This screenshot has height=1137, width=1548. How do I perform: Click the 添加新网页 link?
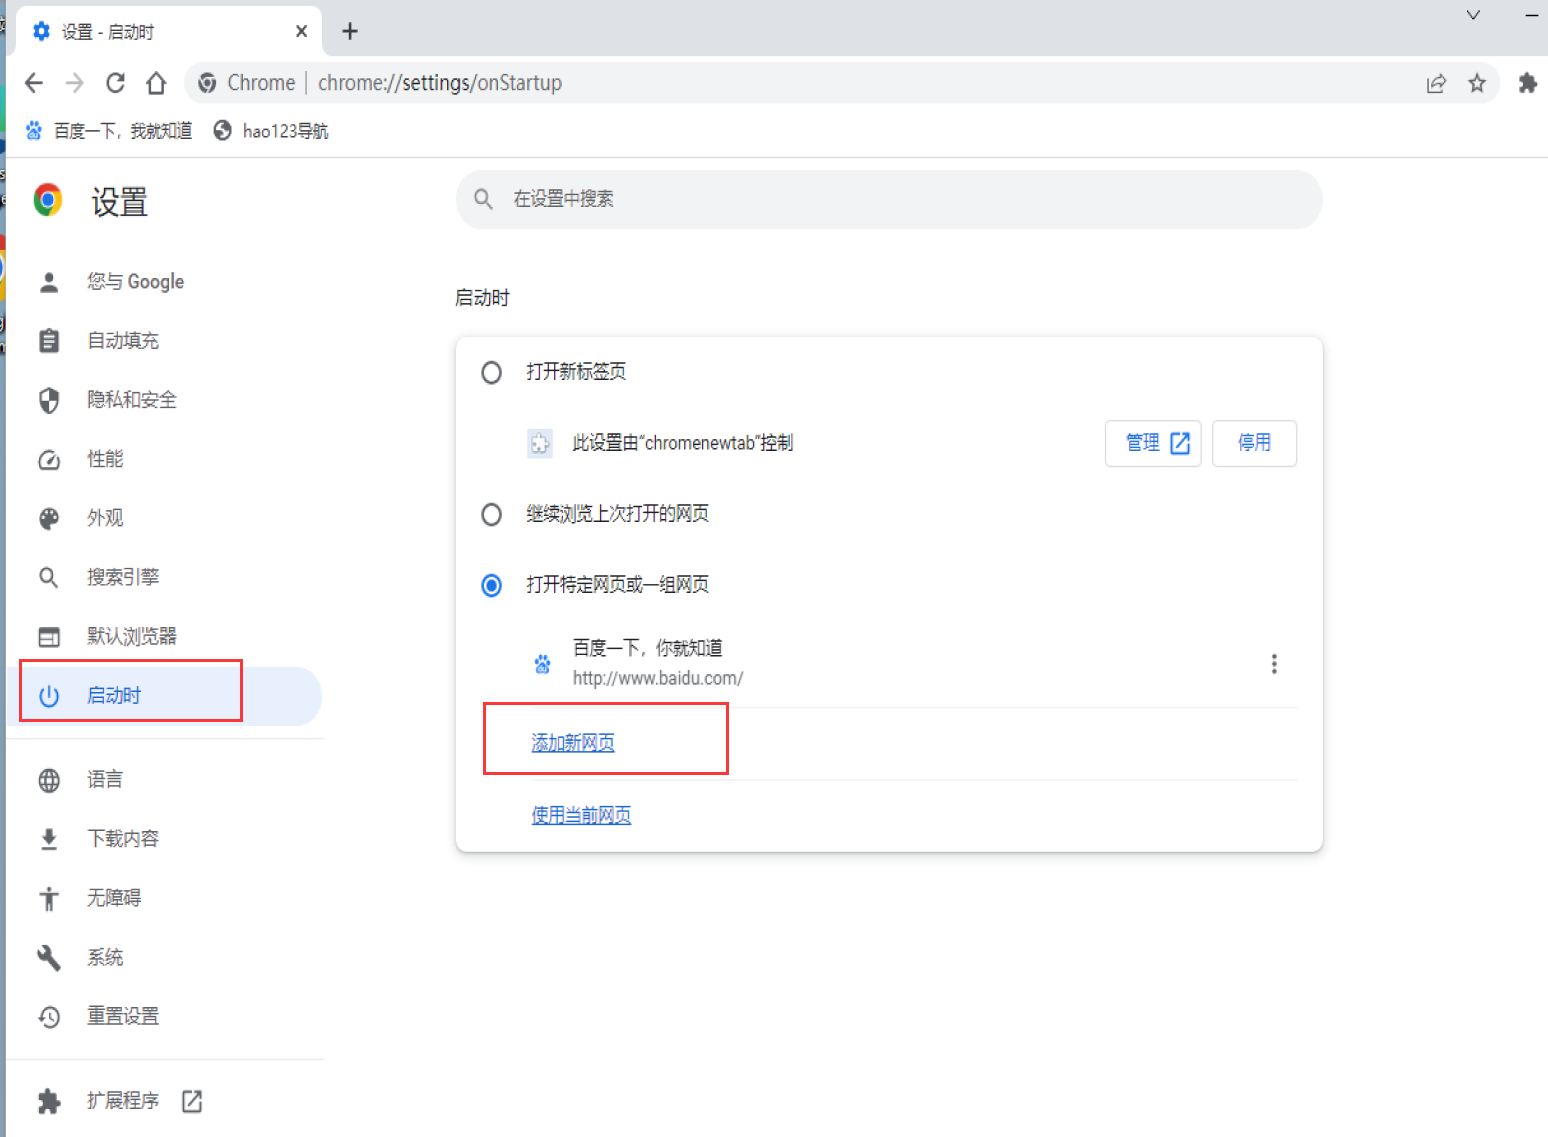click(573, 743)
